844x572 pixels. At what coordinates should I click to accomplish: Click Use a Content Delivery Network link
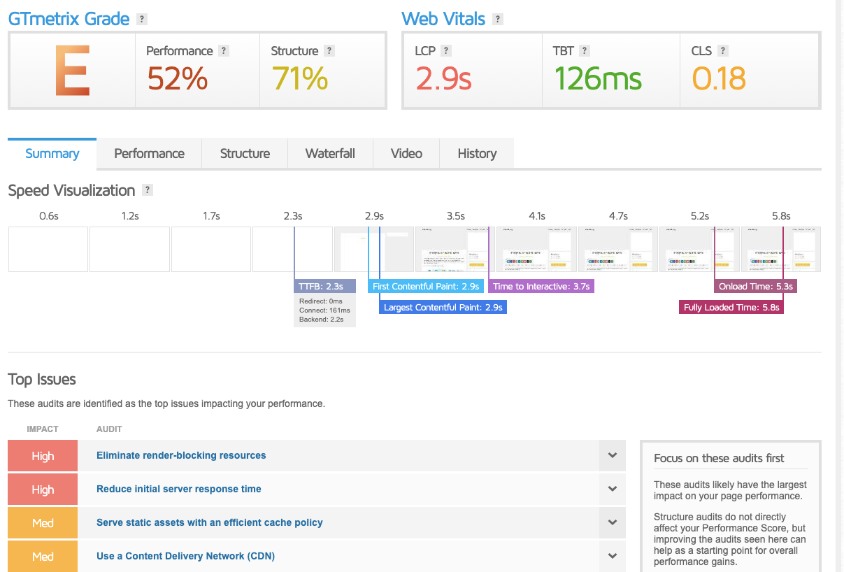[x=185, y=556]
